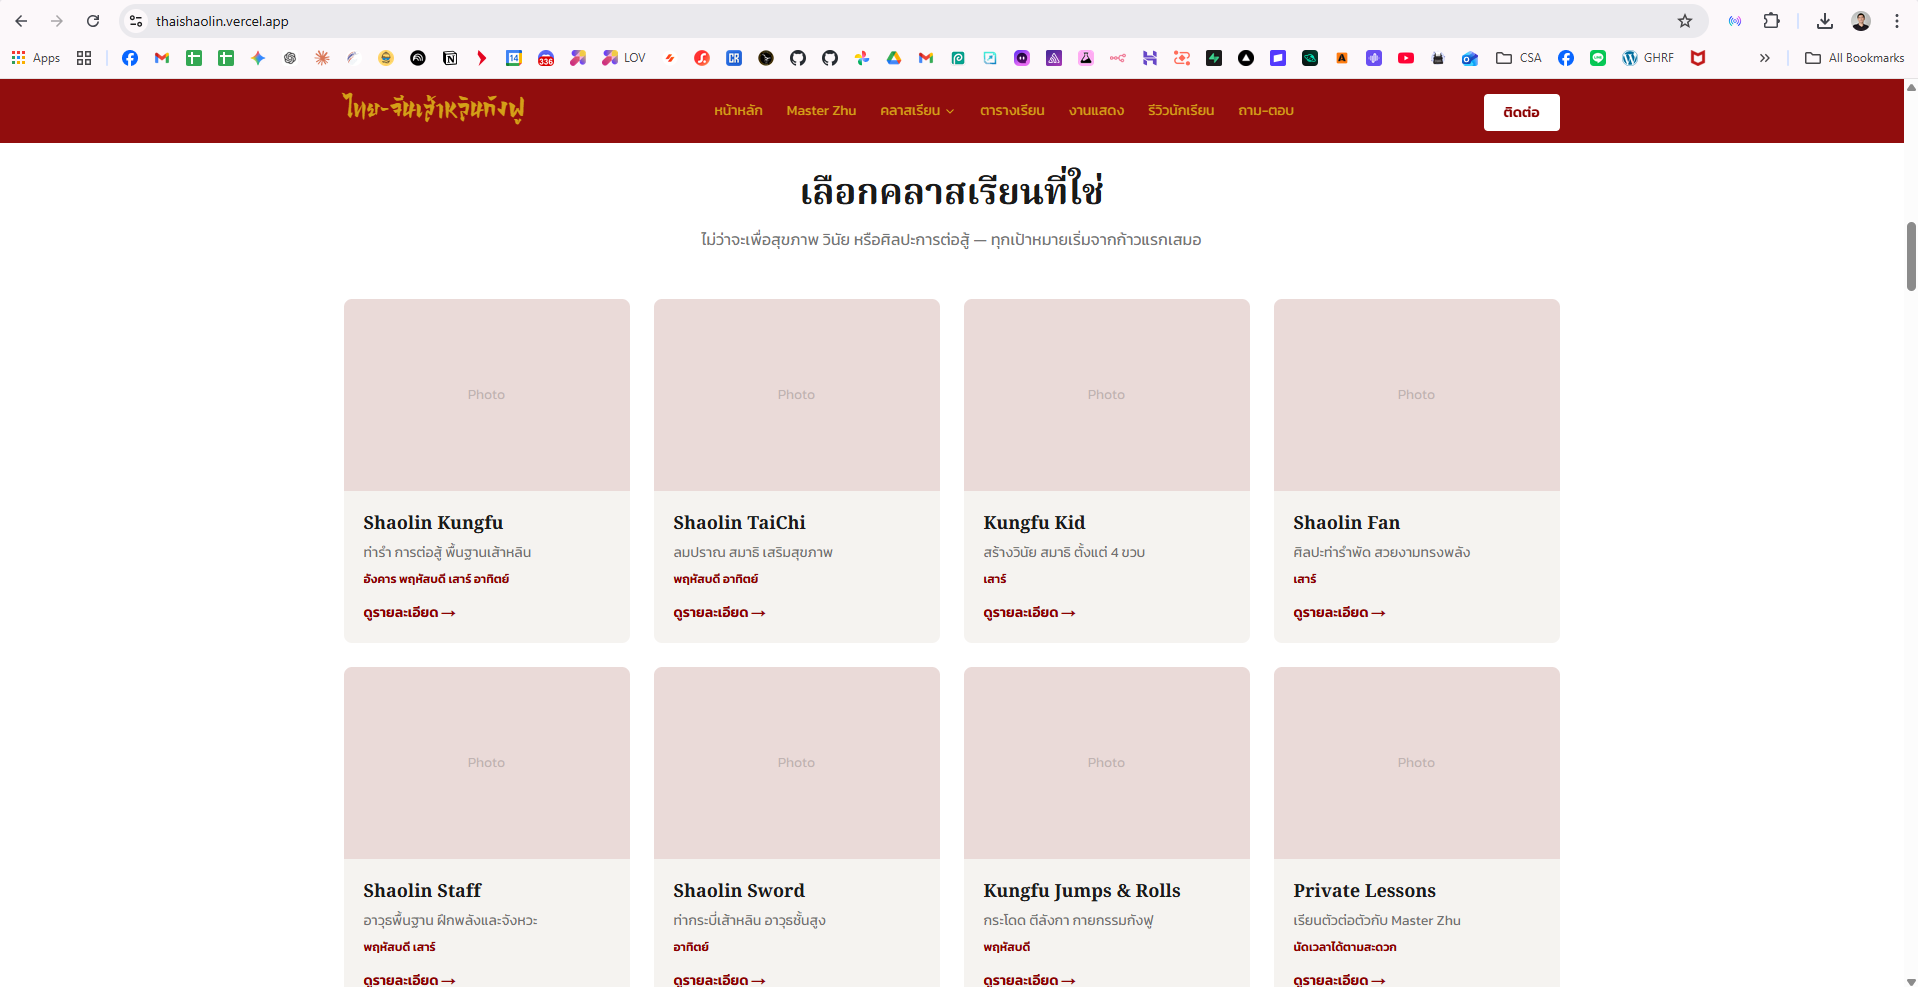Expand the คลาสเรียน dropdown in the navbar

(917, 111)
